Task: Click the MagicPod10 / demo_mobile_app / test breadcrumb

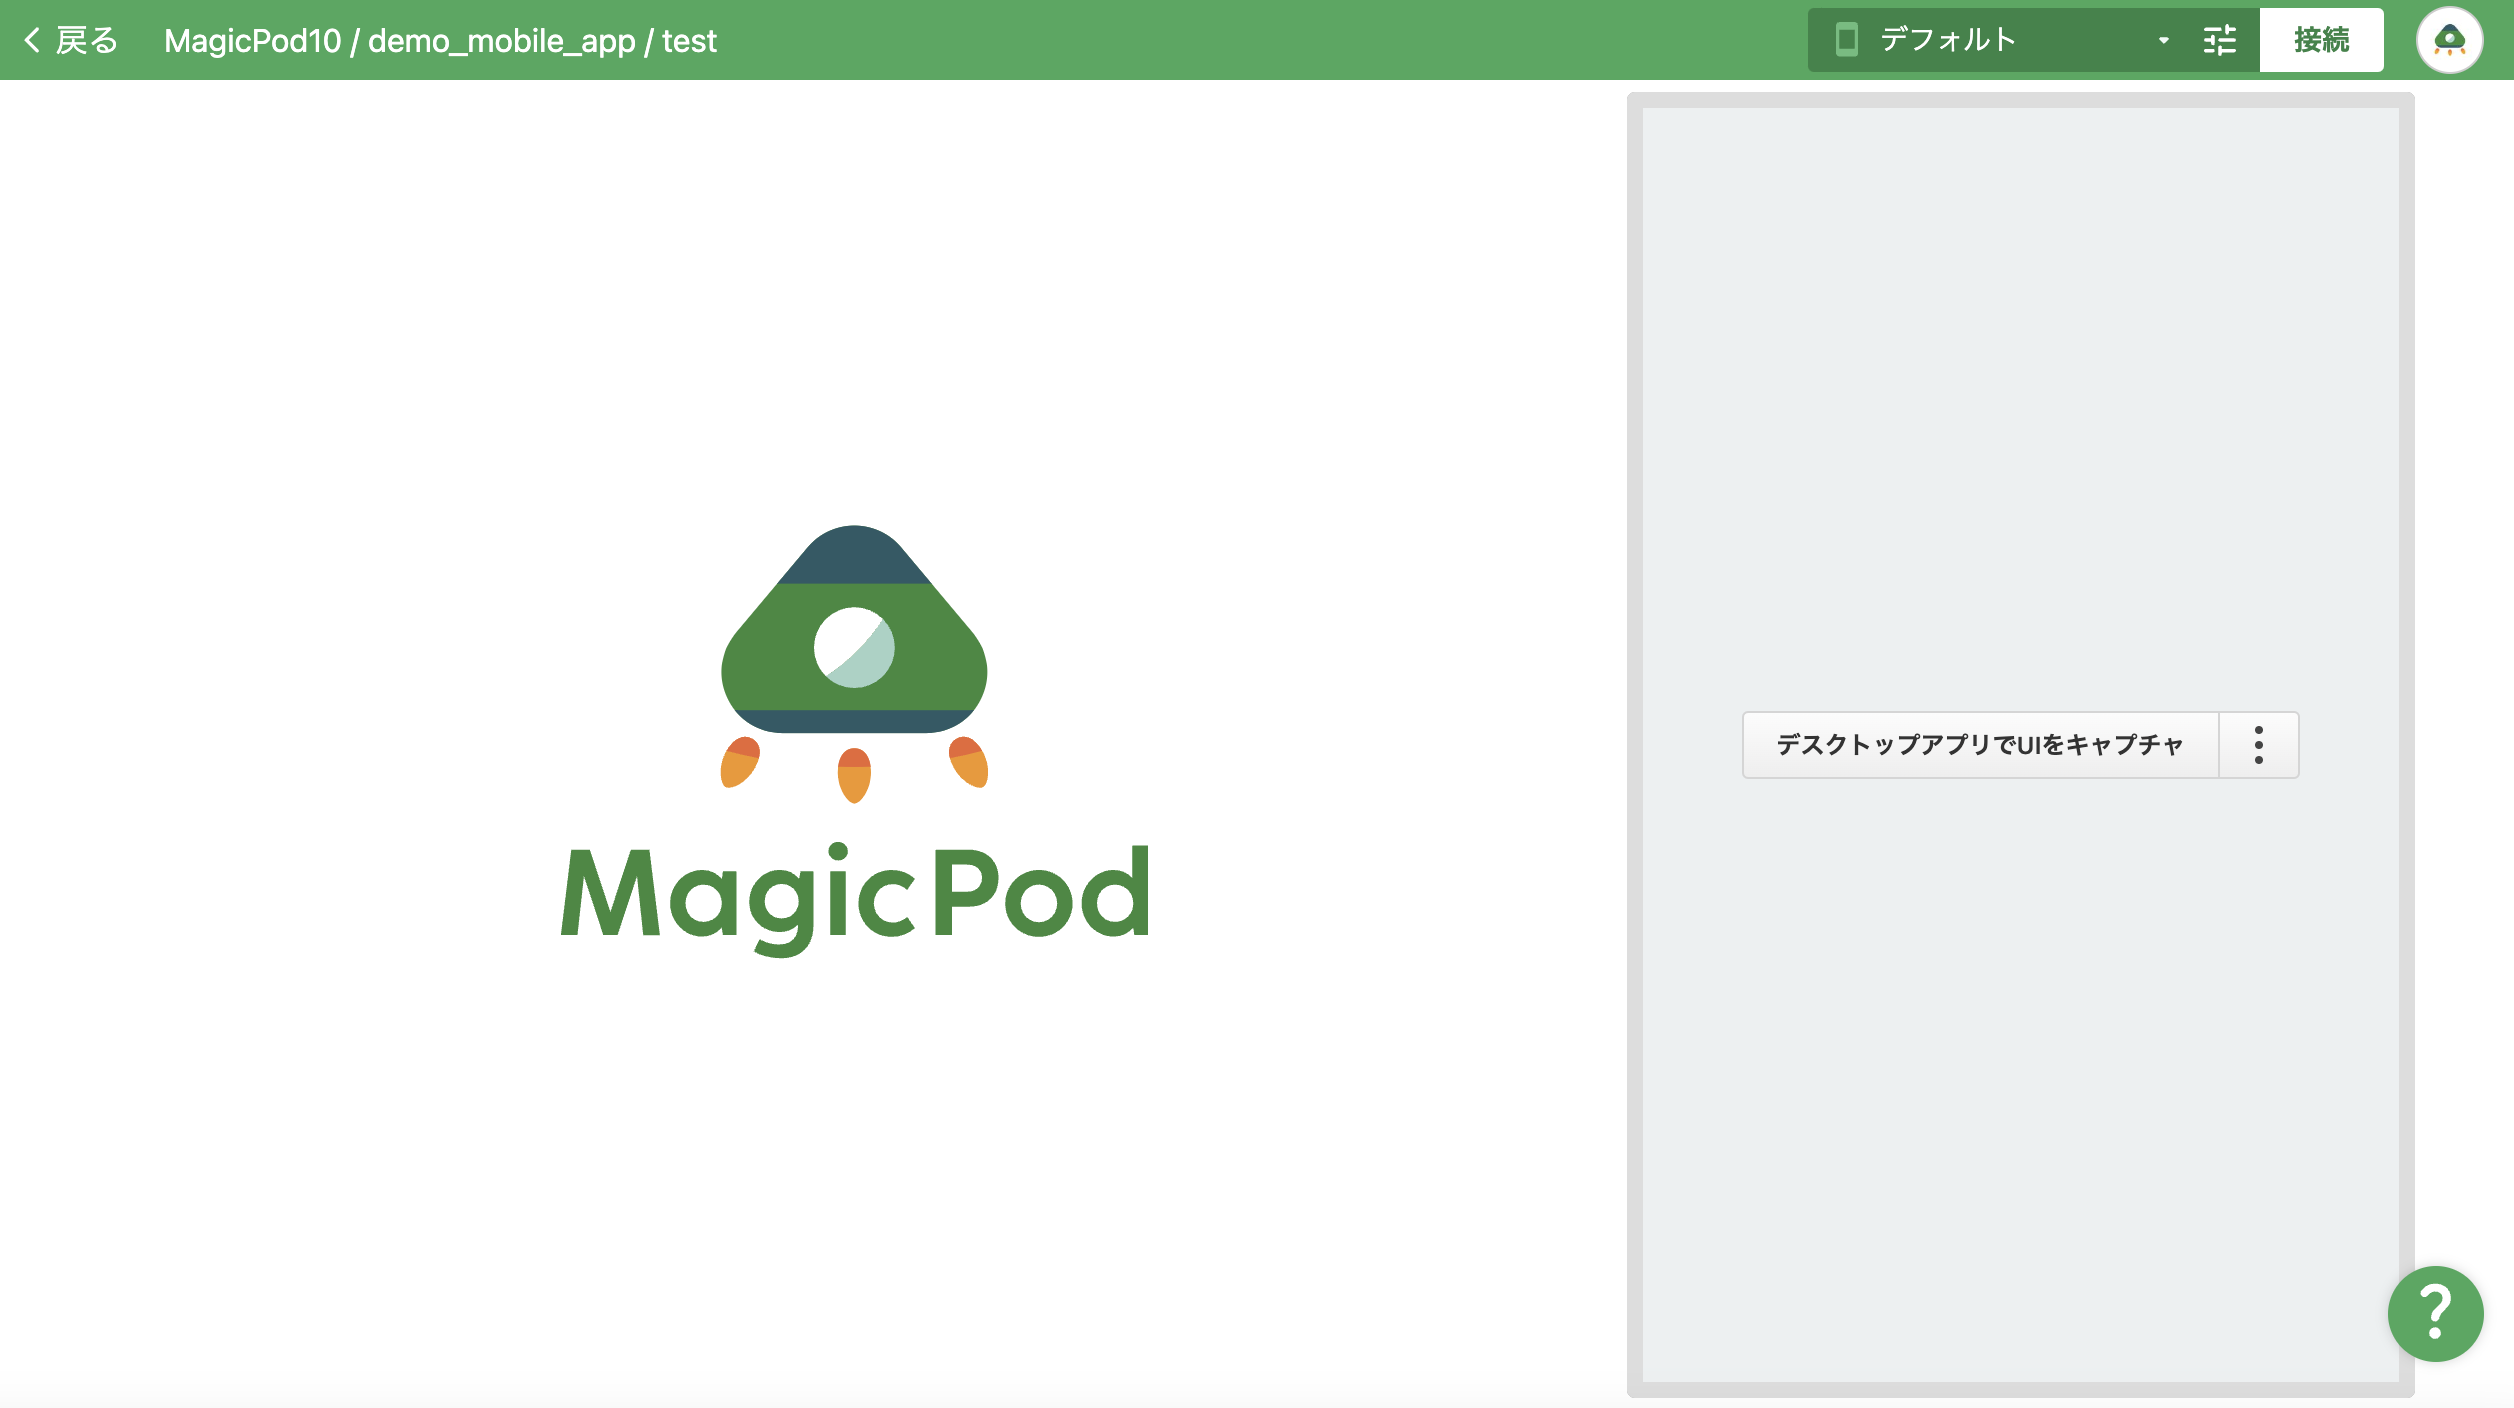Action: (440, 41)
